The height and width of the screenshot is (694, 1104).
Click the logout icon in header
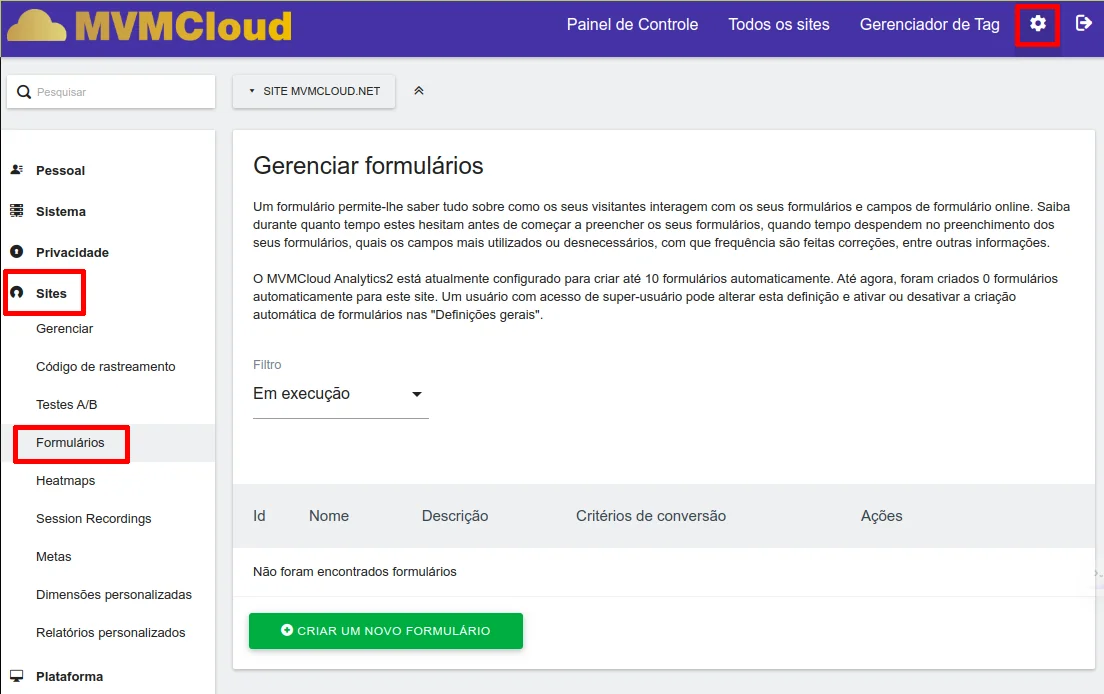click(x=1083, y=24)
